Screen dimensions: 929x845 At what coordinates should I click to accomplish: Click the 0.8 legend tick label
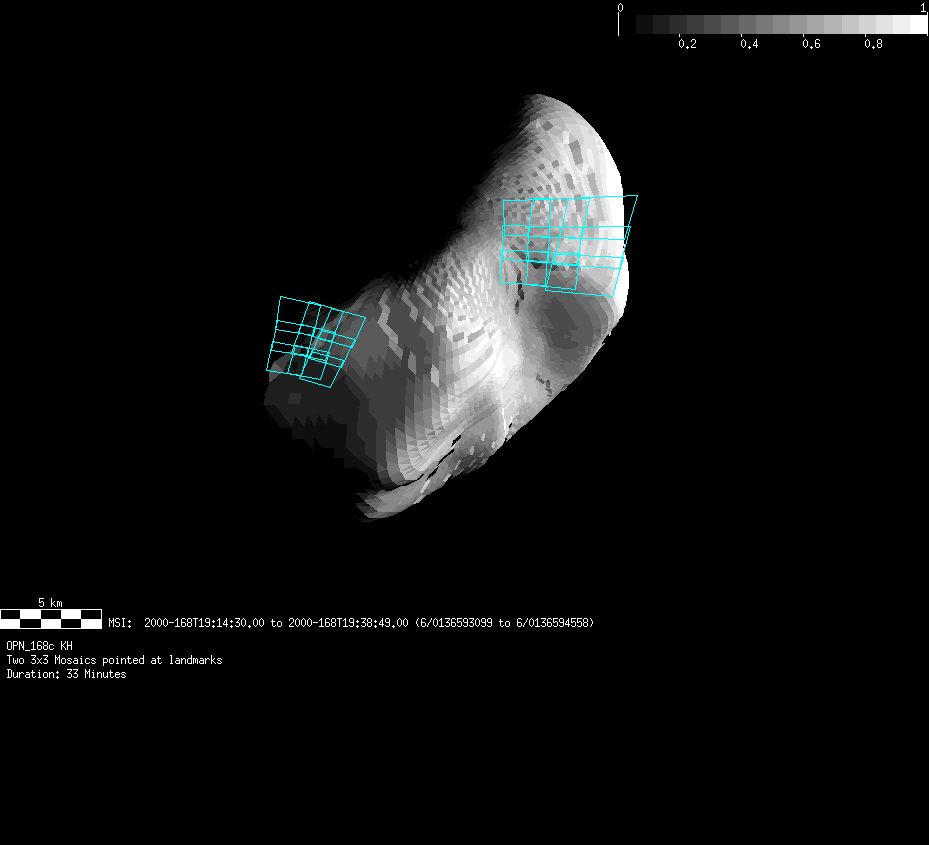(x=873, y=44)
